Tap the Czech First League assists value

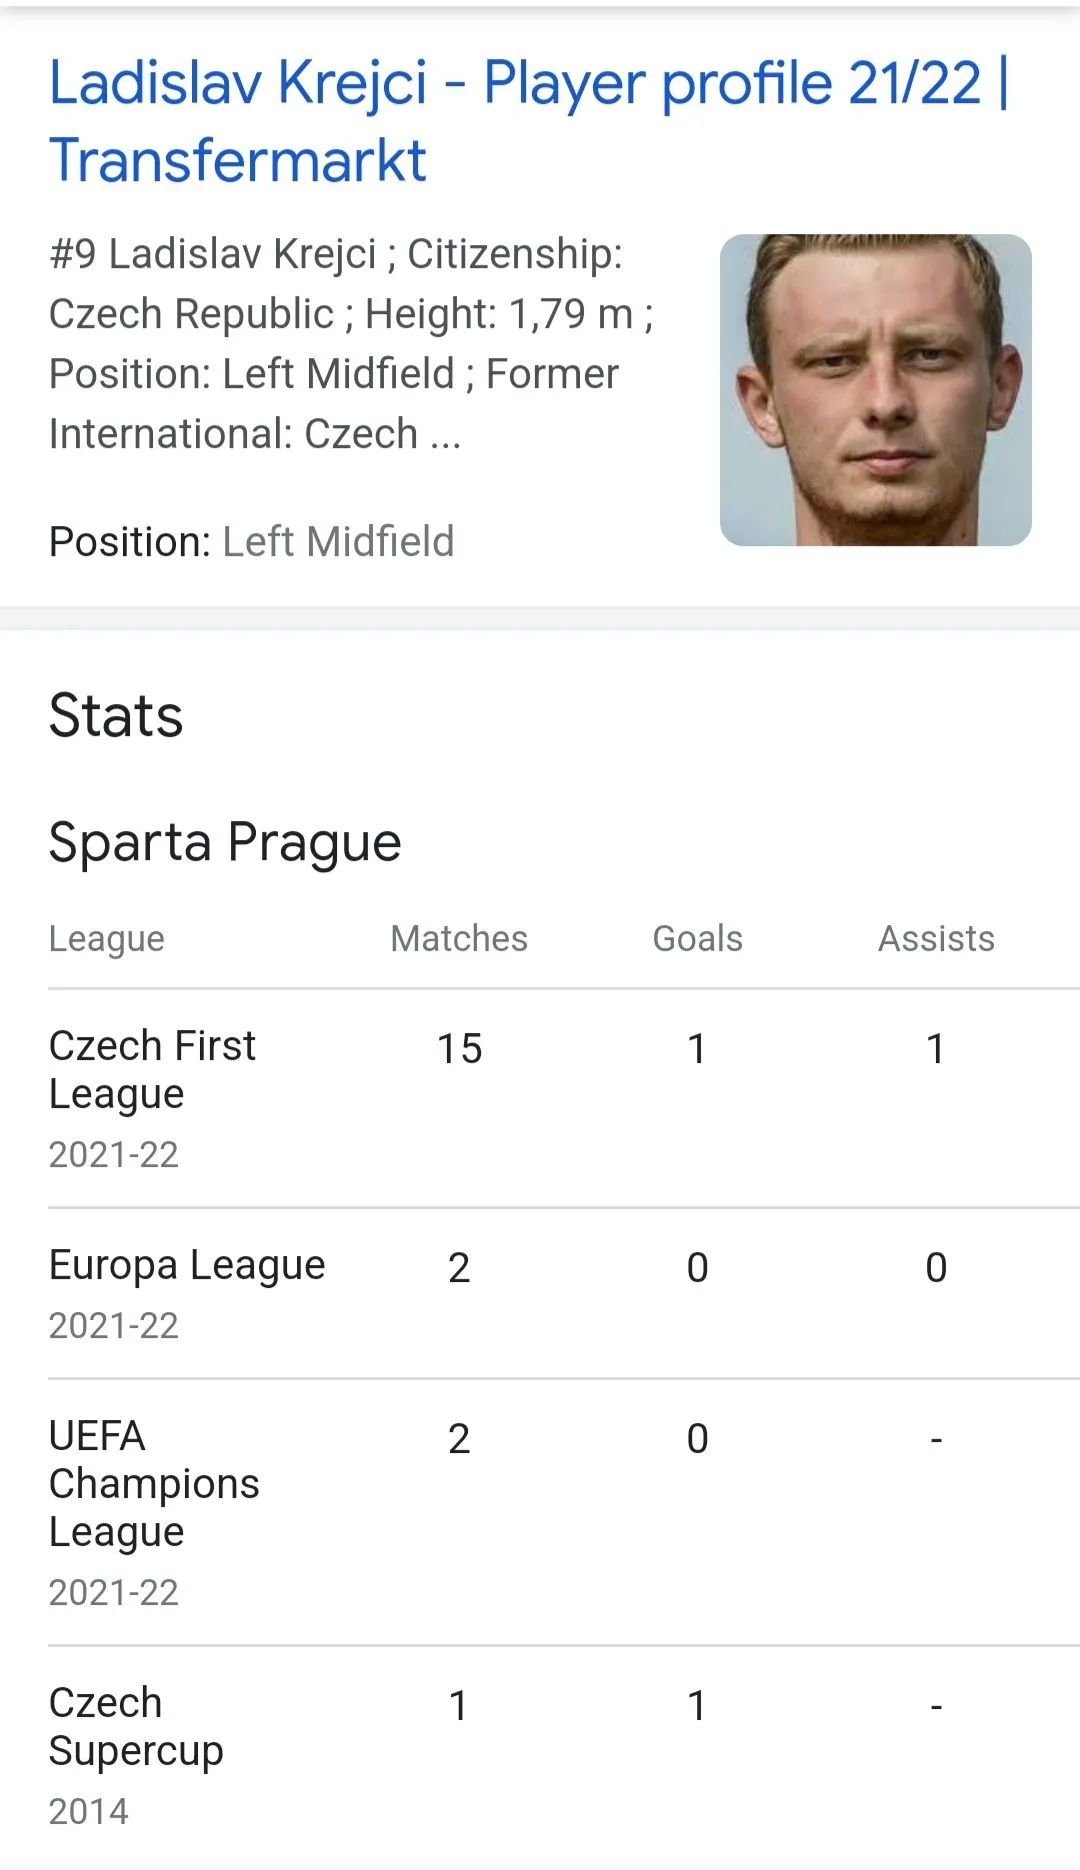pyautogui.click(x=936, y=1049)
